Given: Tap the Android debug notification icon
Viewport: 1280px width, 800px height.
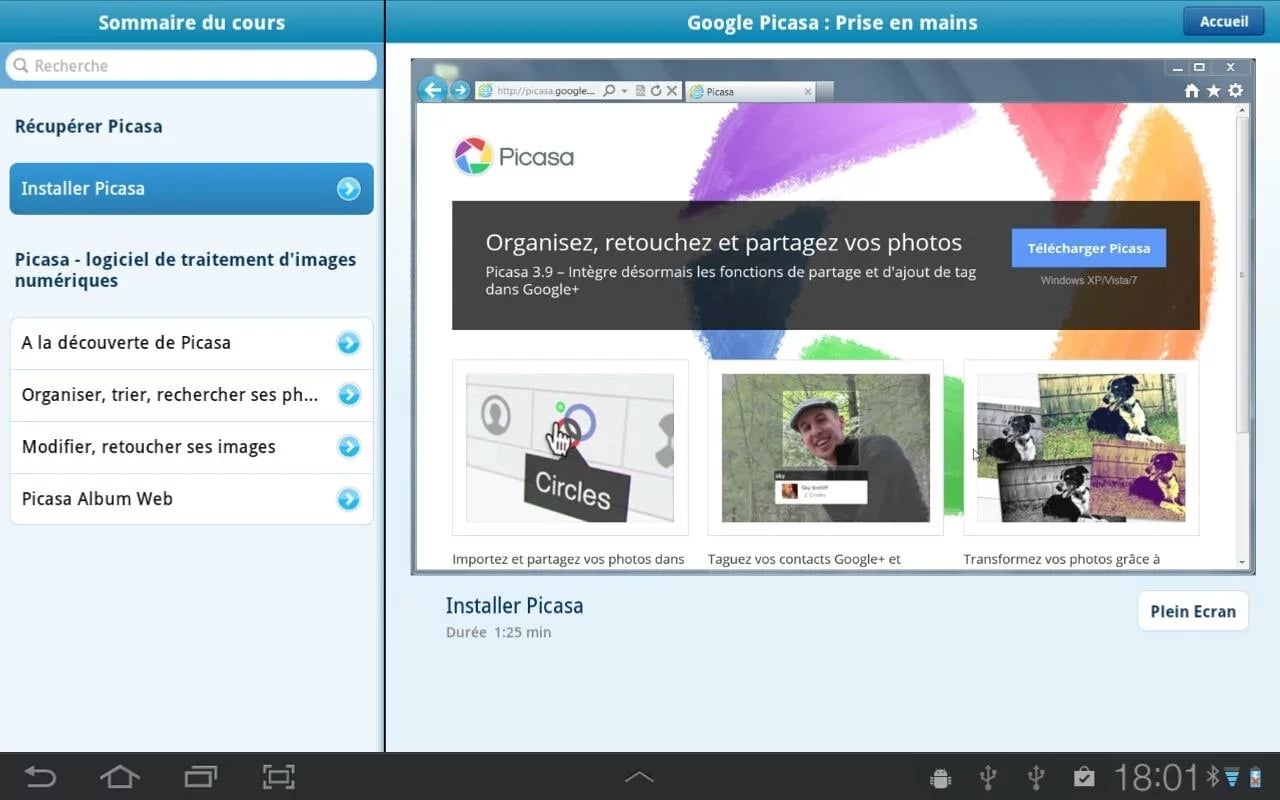Looking at the screenshot, I should pyautogui.click(x=939, y=778).
